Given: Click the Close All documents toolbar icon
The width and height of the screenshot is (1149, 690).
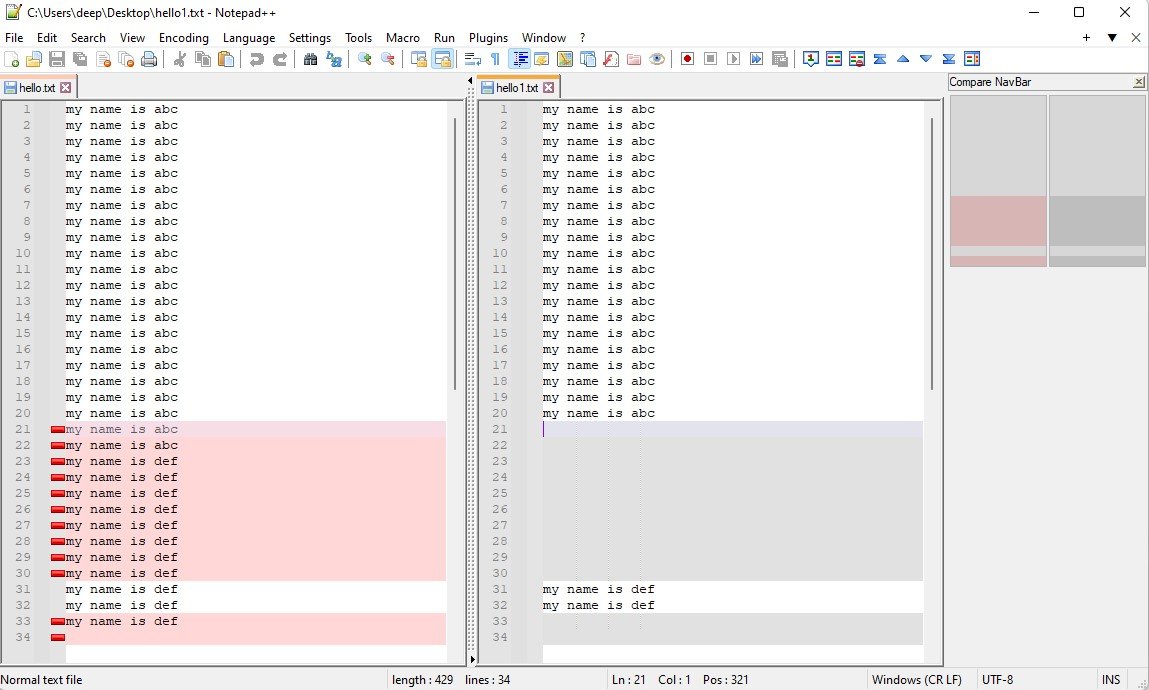Looking at the screenshot, I should [126, 59].
